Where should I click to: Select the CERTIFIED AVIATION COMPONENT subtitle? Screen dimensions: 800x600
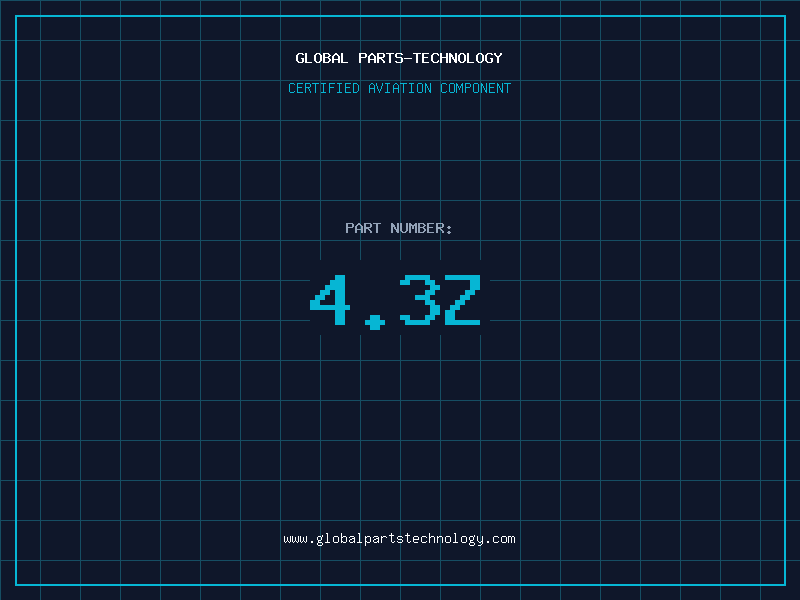(399, 88)
